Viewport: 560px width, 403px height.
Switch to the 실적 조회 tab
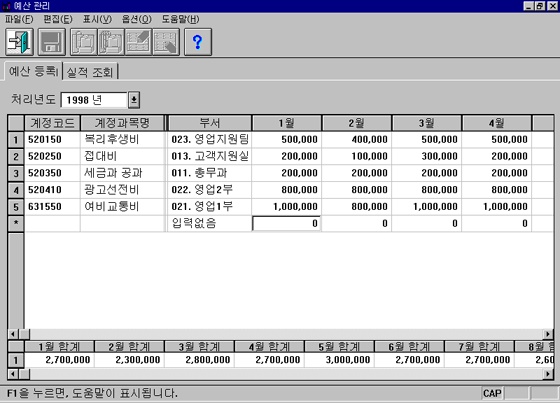(90, 72)
